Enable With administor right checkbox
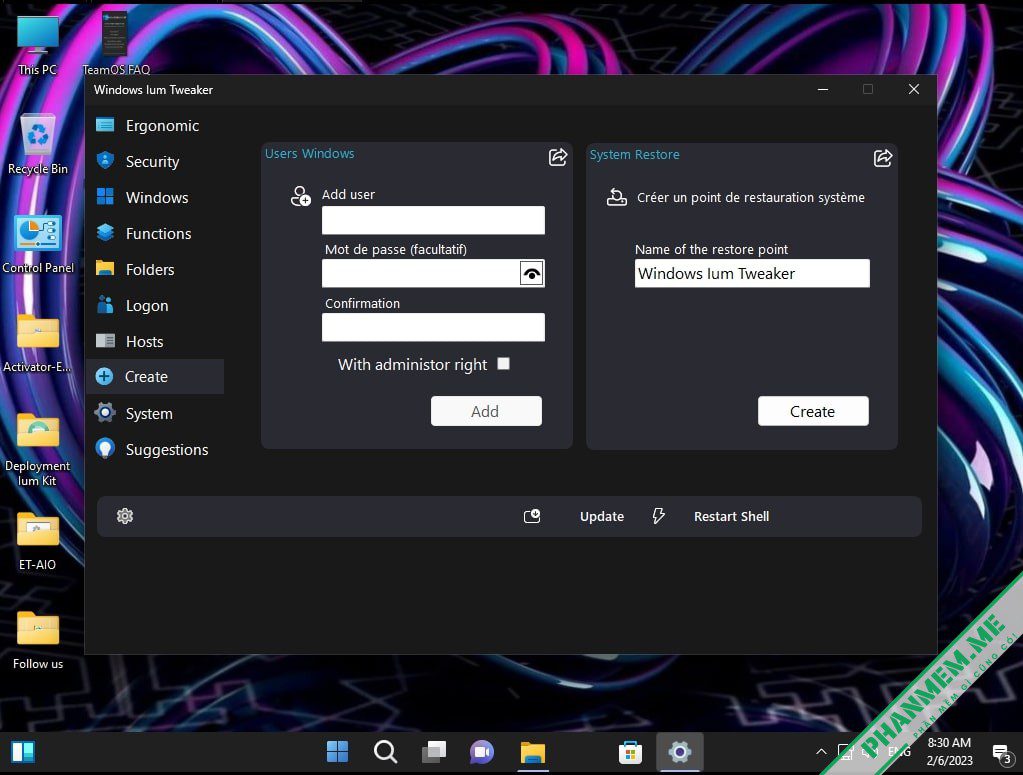 coord(504,363)
